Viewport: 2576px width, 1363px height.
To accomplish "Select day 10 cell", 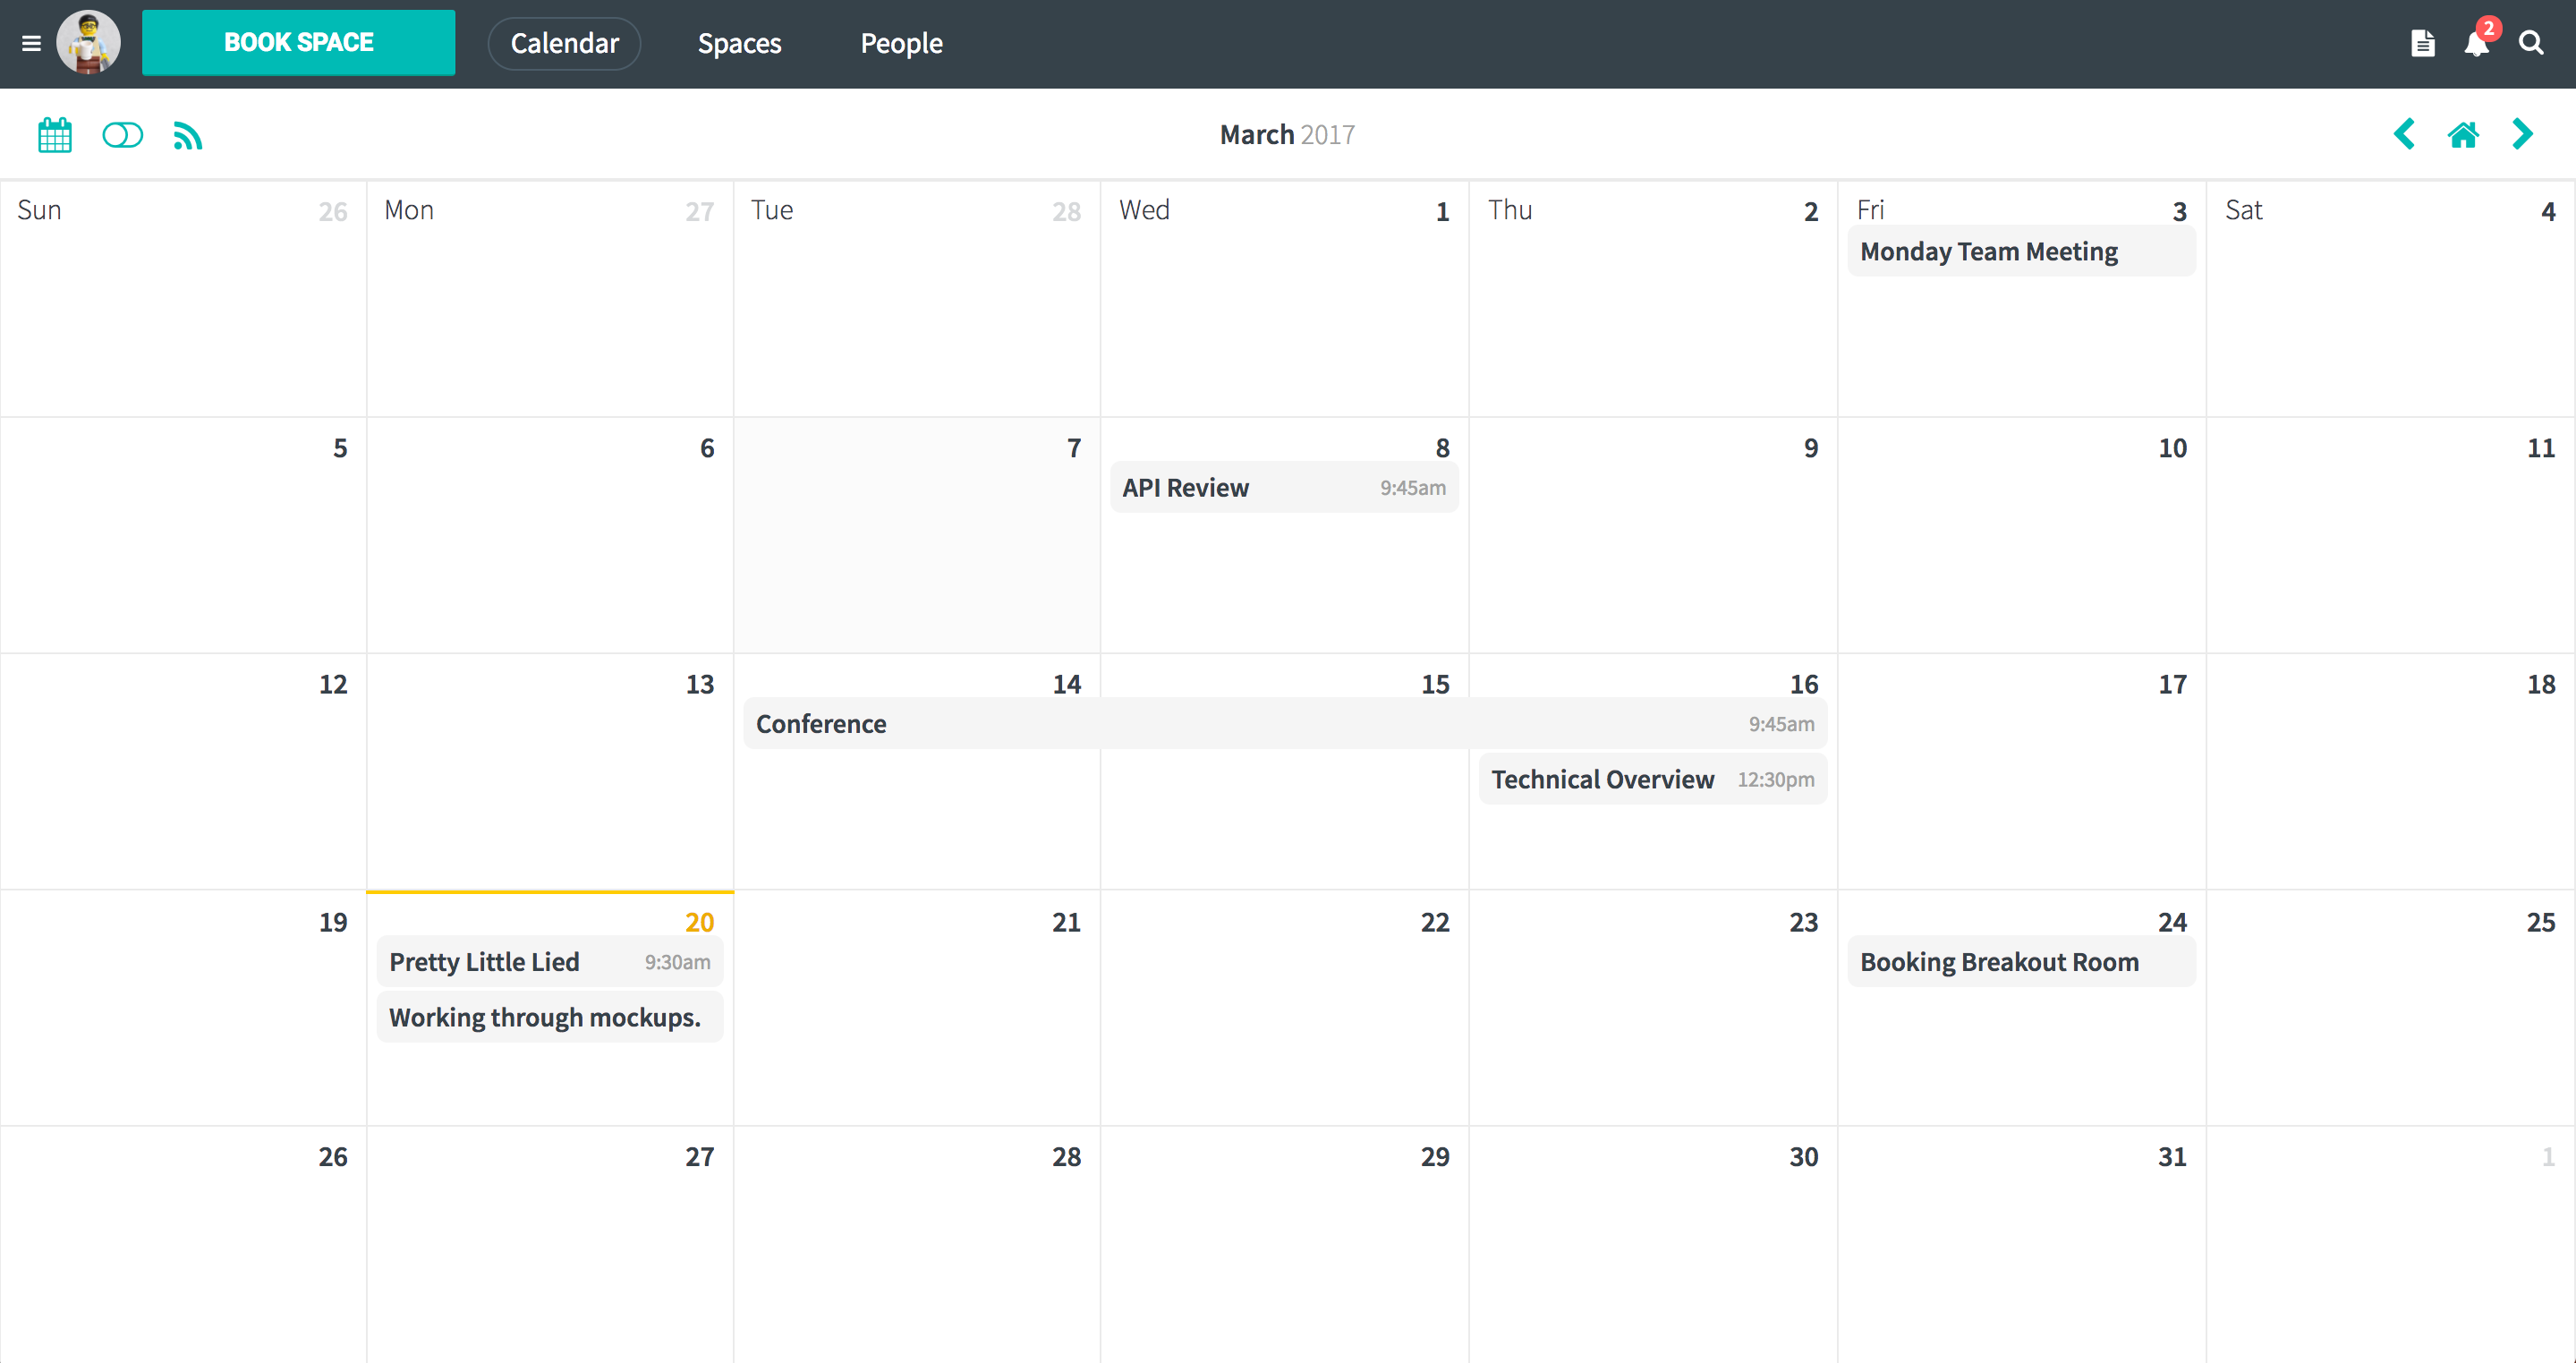I will point(2021,535).
